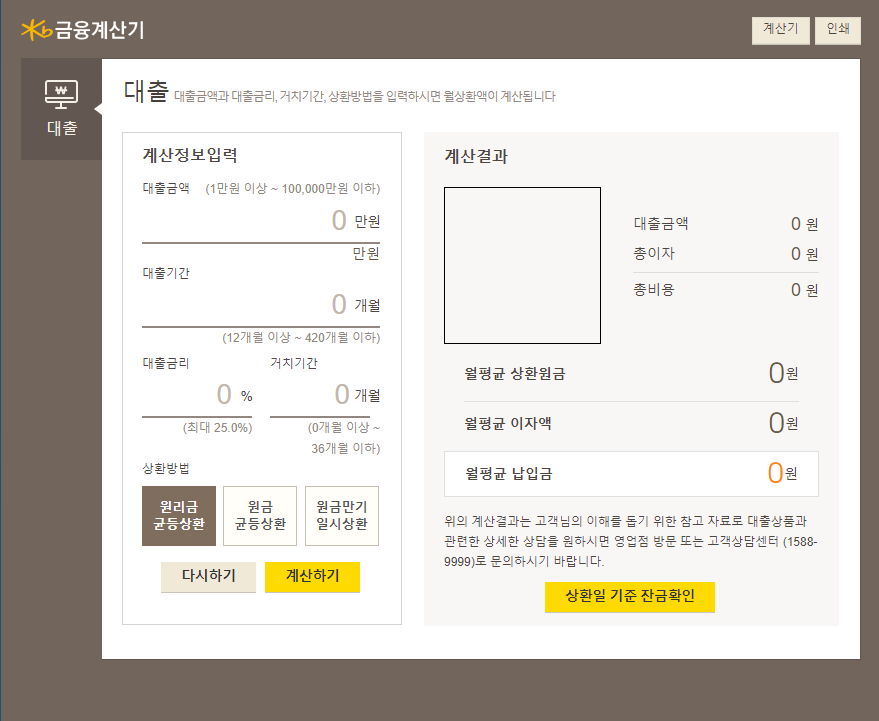Viewport: 879px width, 721px height.
Task: Click the 인쇄 print button
Action: (x=837, y=30)
